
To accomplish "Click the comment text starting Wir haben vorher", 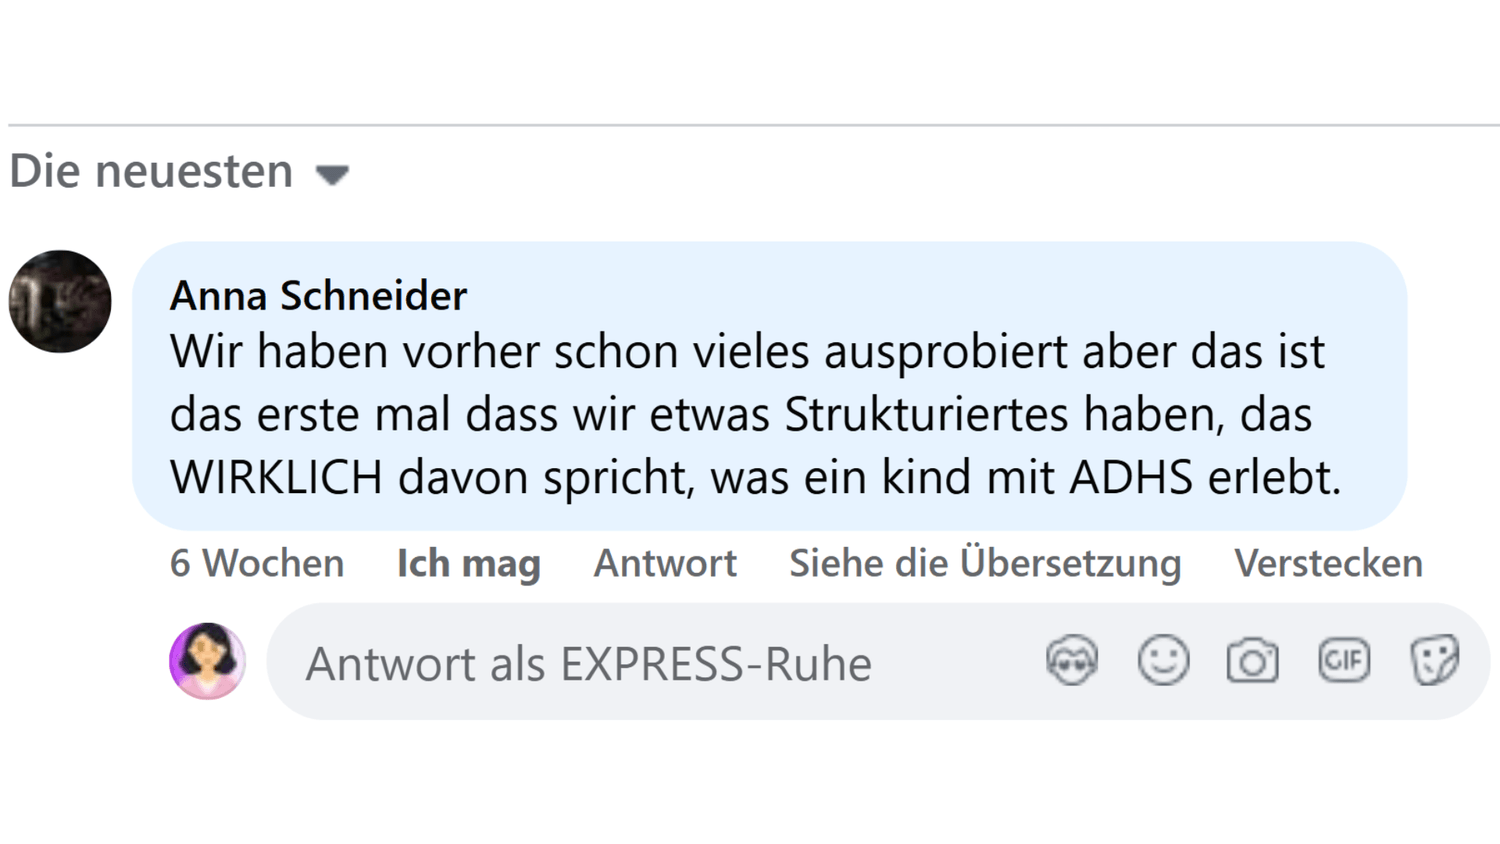I will point(746,352).
